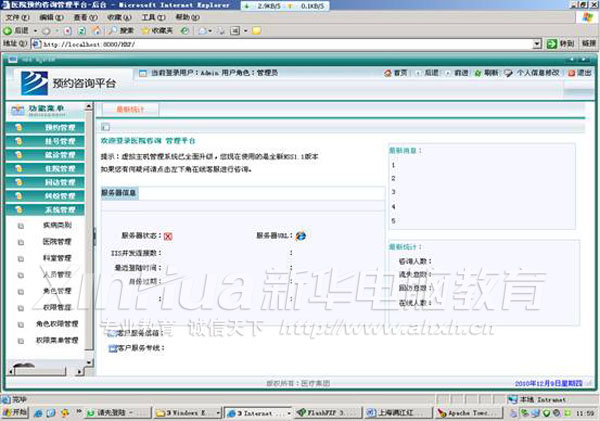The image size is (600, 421).
Task: Click the localhost address bar field
Action: point(280,44)
